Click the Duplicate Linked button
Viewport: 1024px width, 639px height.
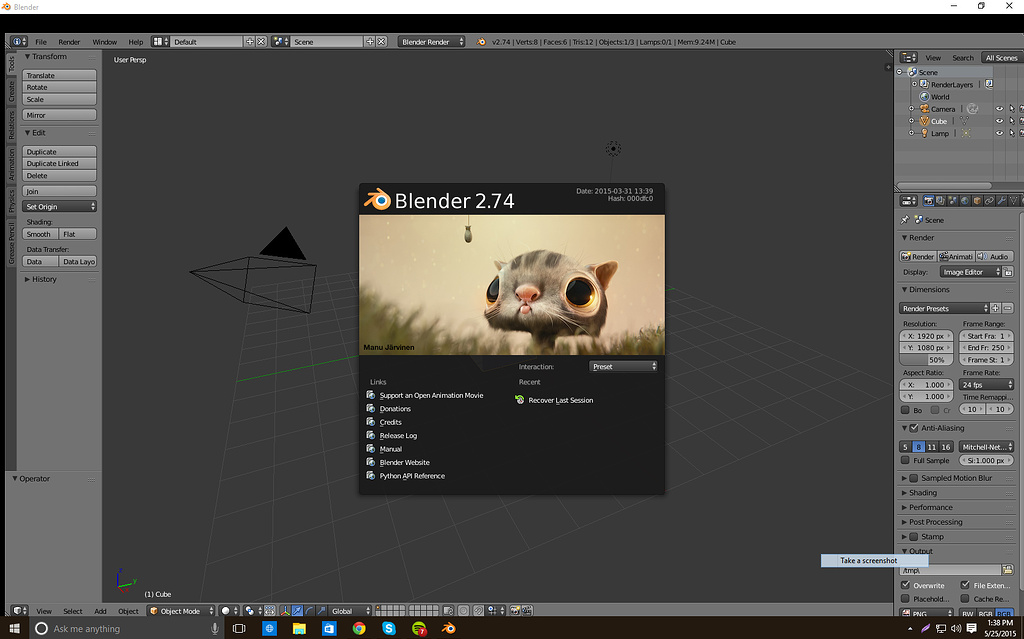point(59,163)
